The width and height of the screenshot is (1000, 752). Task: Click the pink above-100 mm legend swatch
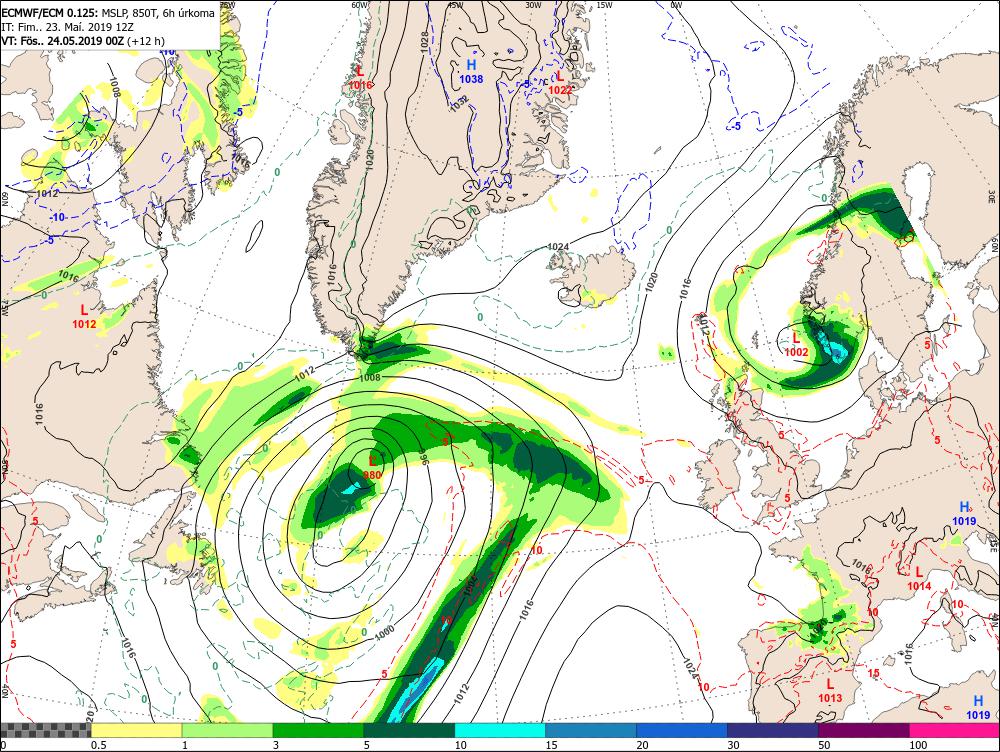(955, 730)
